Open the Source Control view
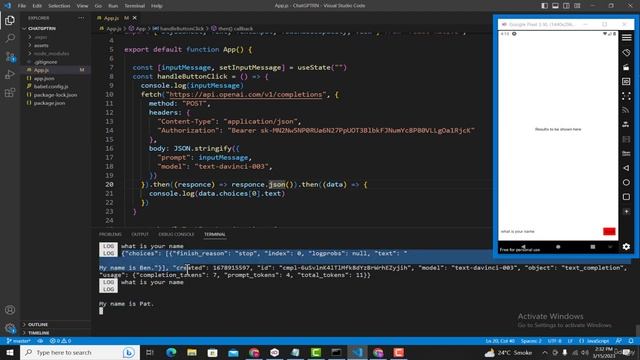The height and width of the screenshot is (360, 640). click(x=10, y=57)
